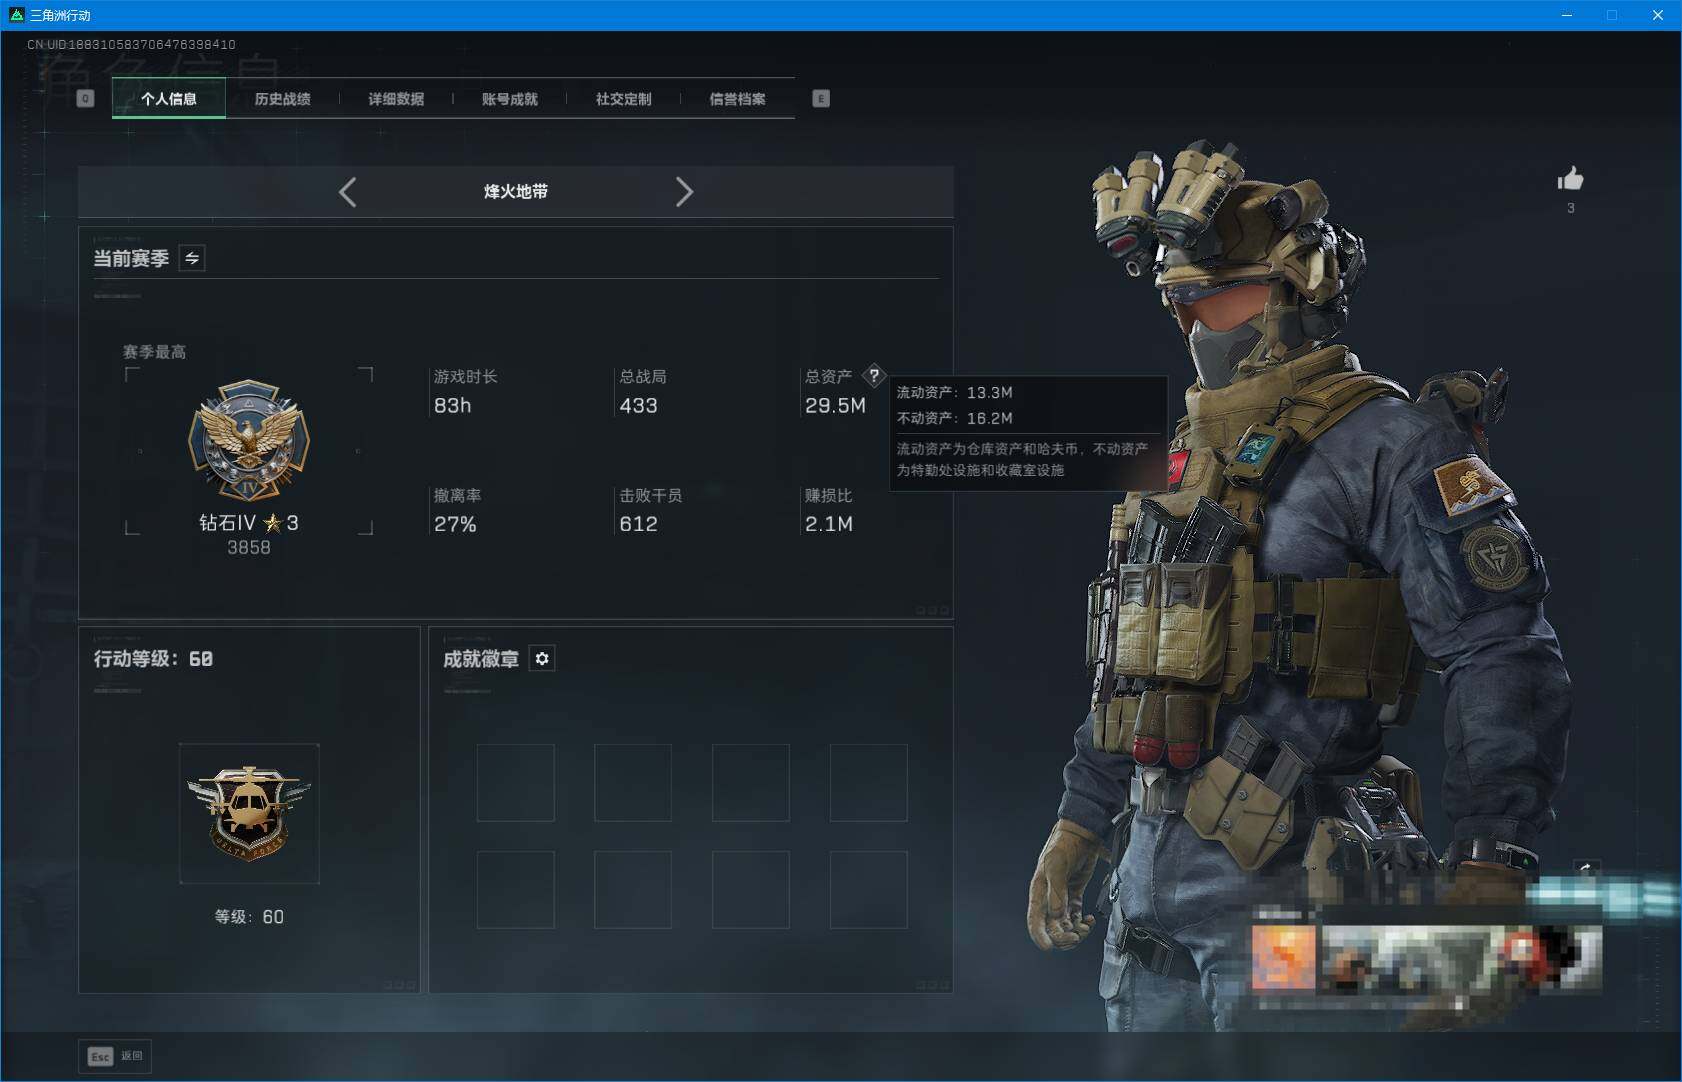This screenshot has width=1682, height=1082.
Task: Click the lightning icon next to 当前赛季
Action: (192, 258)
